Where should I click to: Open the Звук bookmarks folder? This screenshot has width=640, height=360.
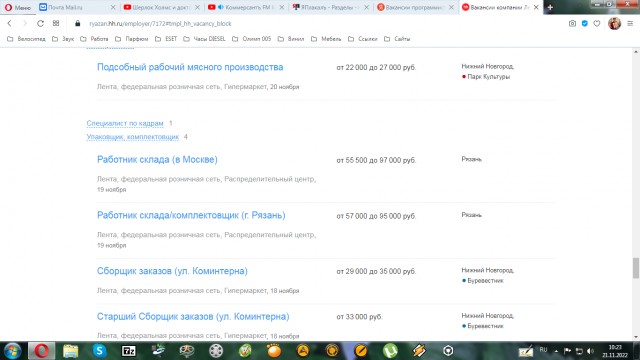[x=63, y=39]
